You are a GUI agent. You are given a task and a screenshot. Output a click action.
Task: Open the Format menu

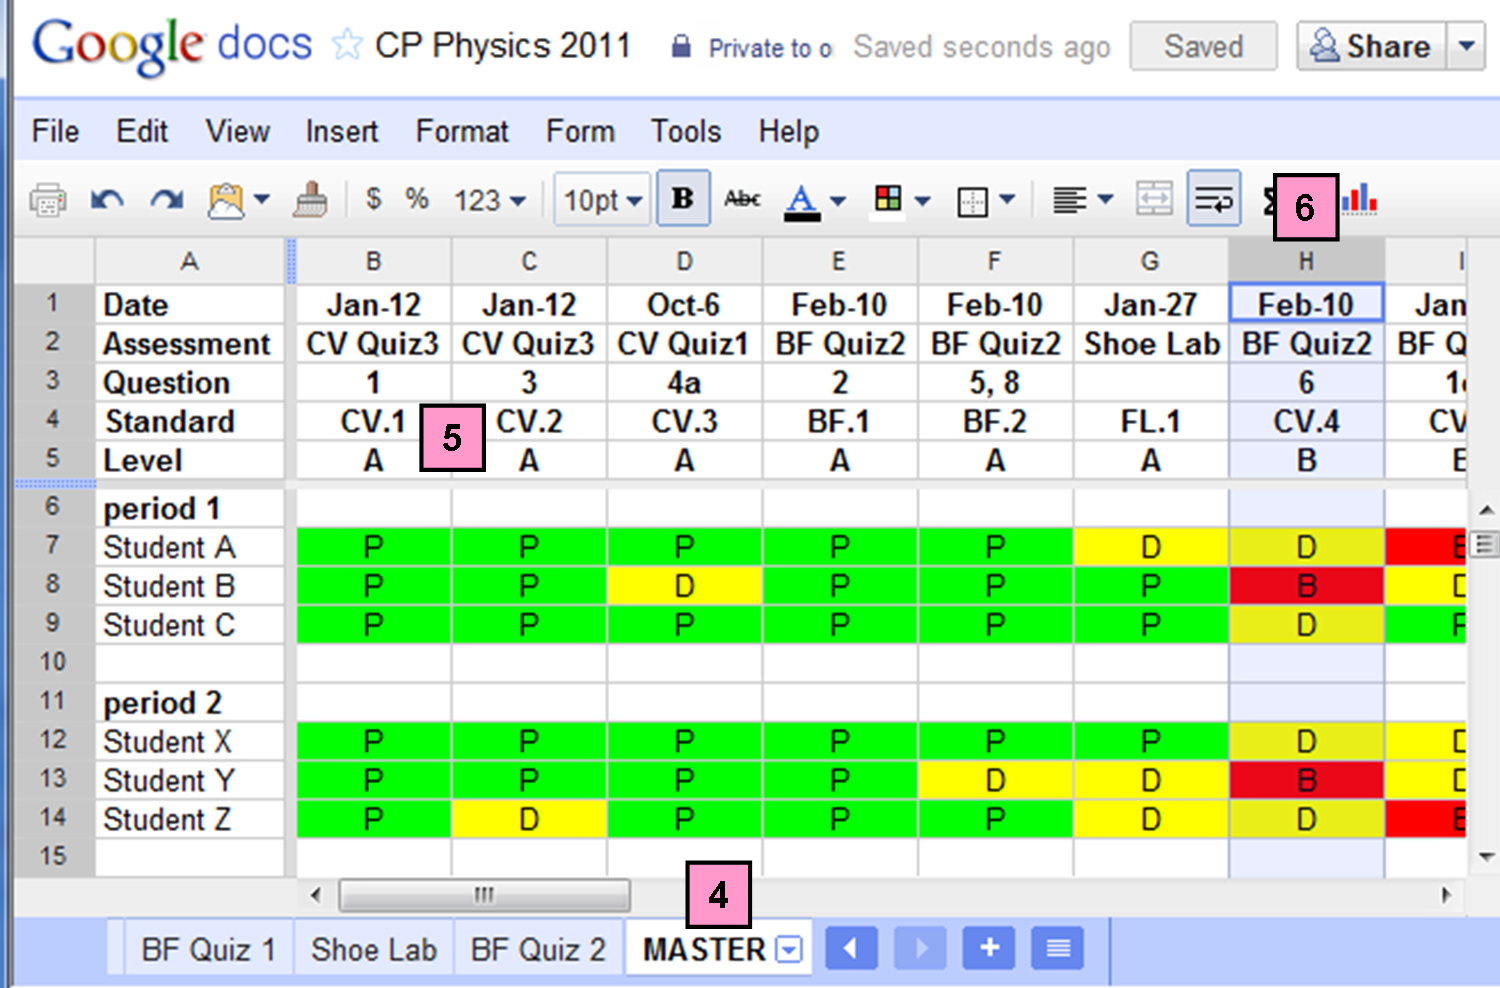[462, 131]
